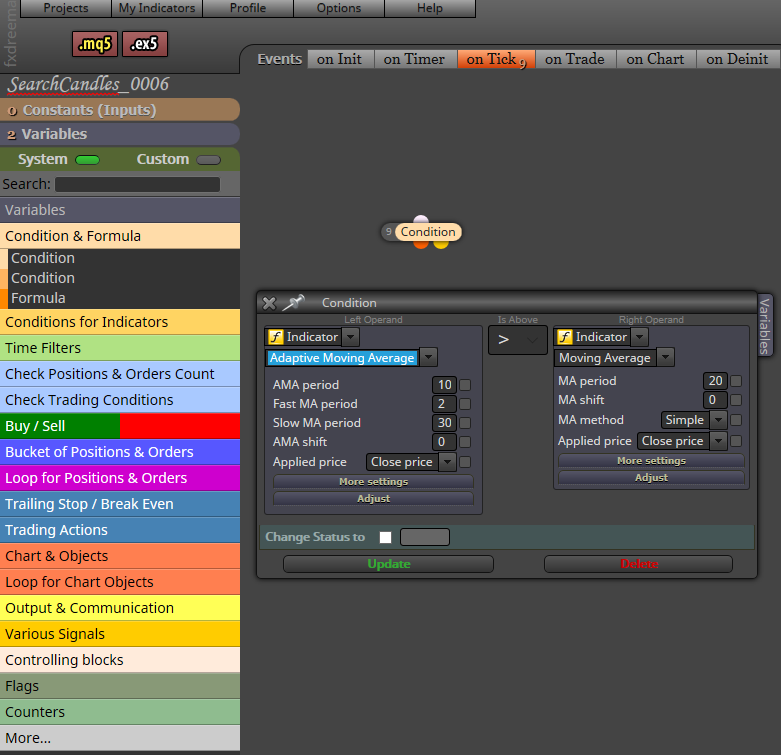The width and height of the screenshot is (781, 755).
Task: Click the orange output dot under Condition block
Action: pyautogui.click(x=421, y=244)
